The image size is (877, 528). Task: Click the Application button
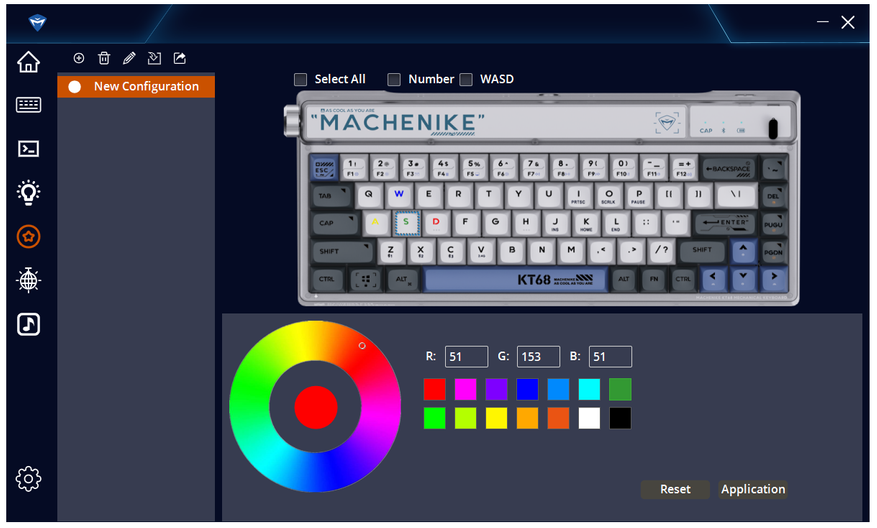(753, 489)
